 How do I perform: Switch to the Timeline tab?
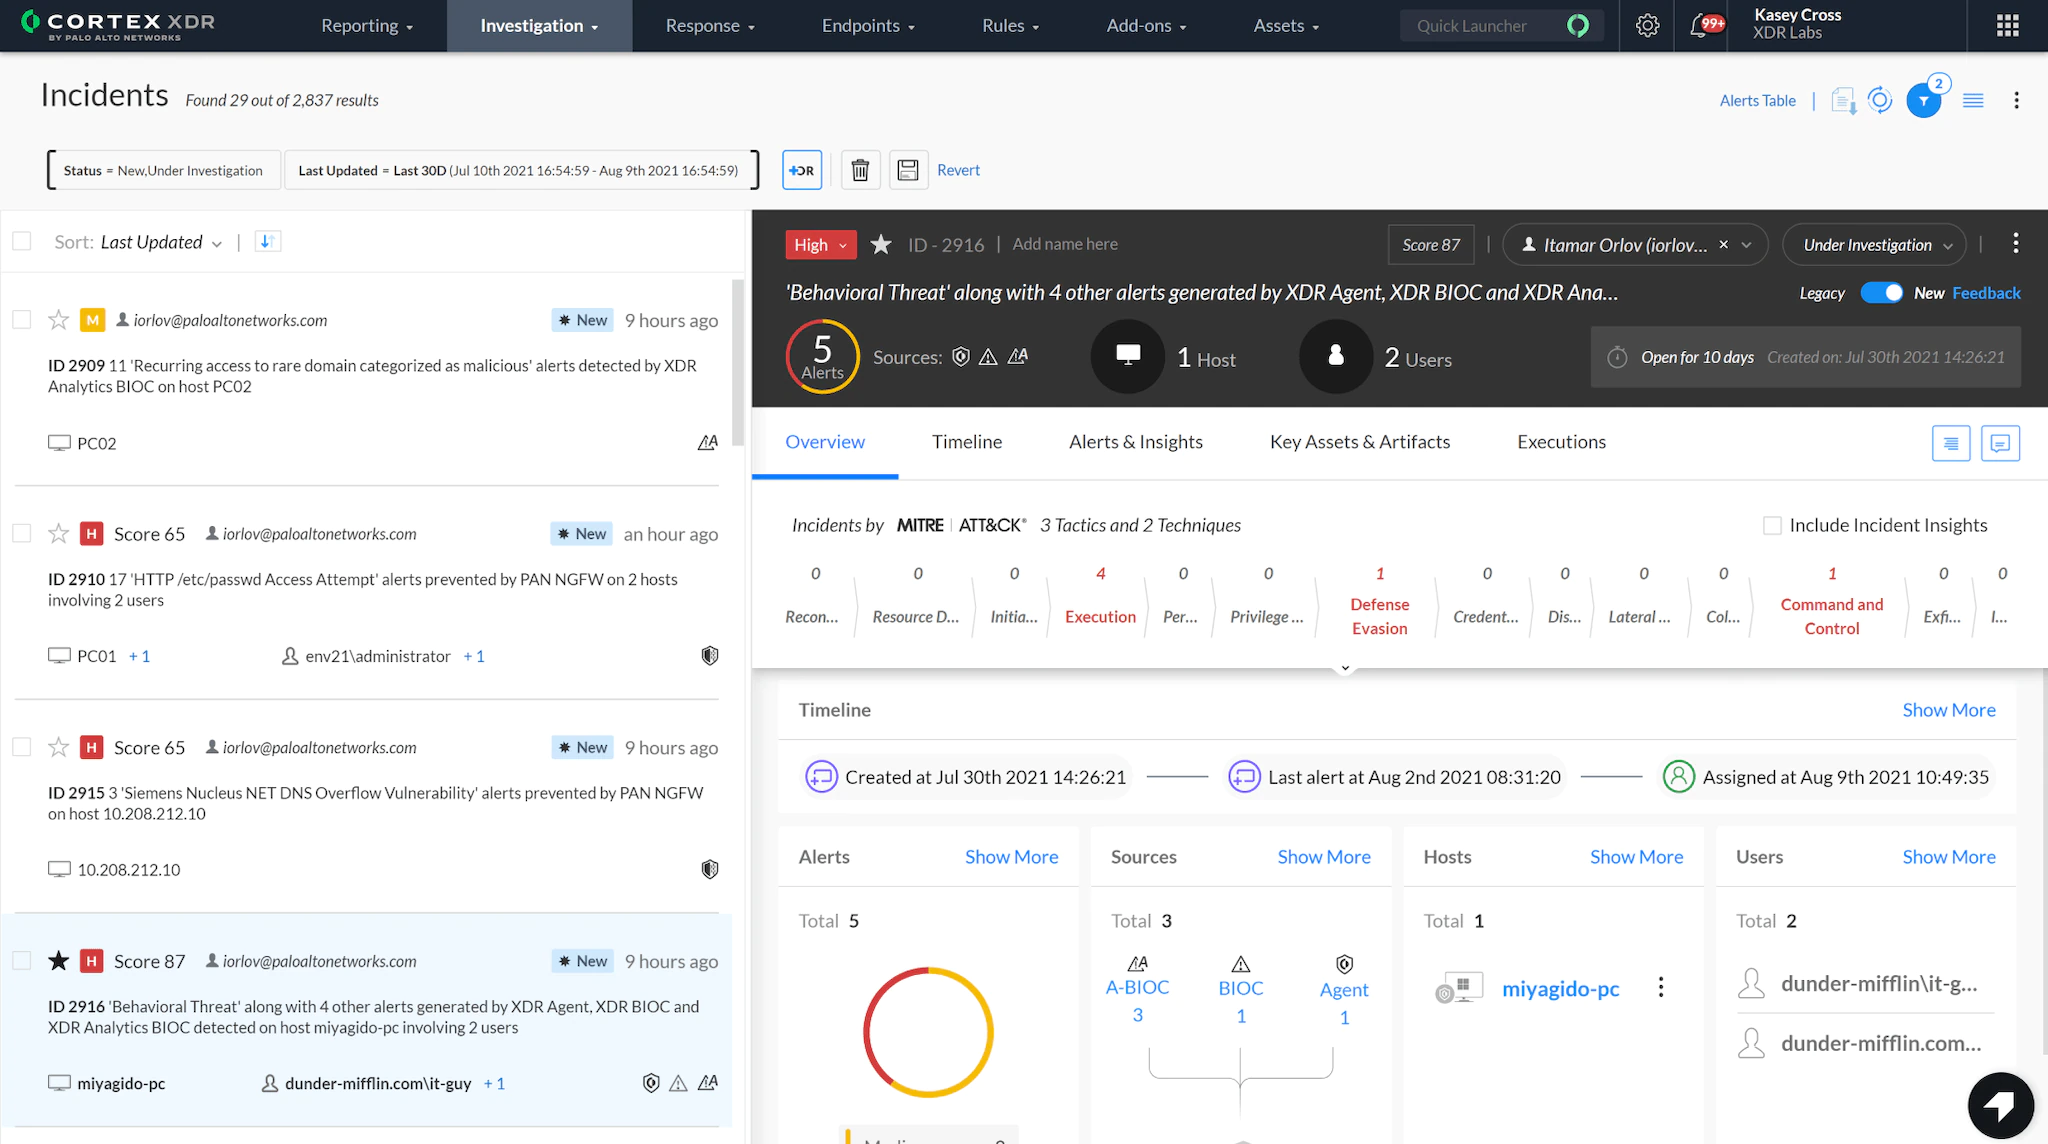coord(966,440)
